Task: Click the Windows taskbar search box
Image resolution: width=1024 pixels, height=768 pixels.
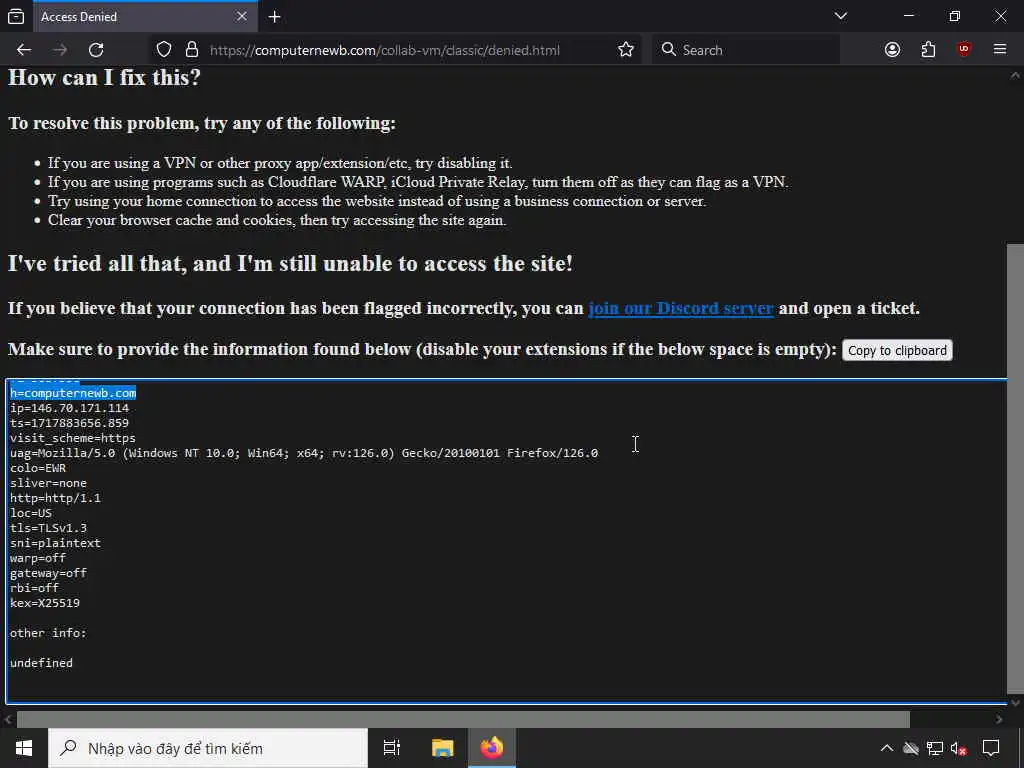Action: tap(208, 748)
